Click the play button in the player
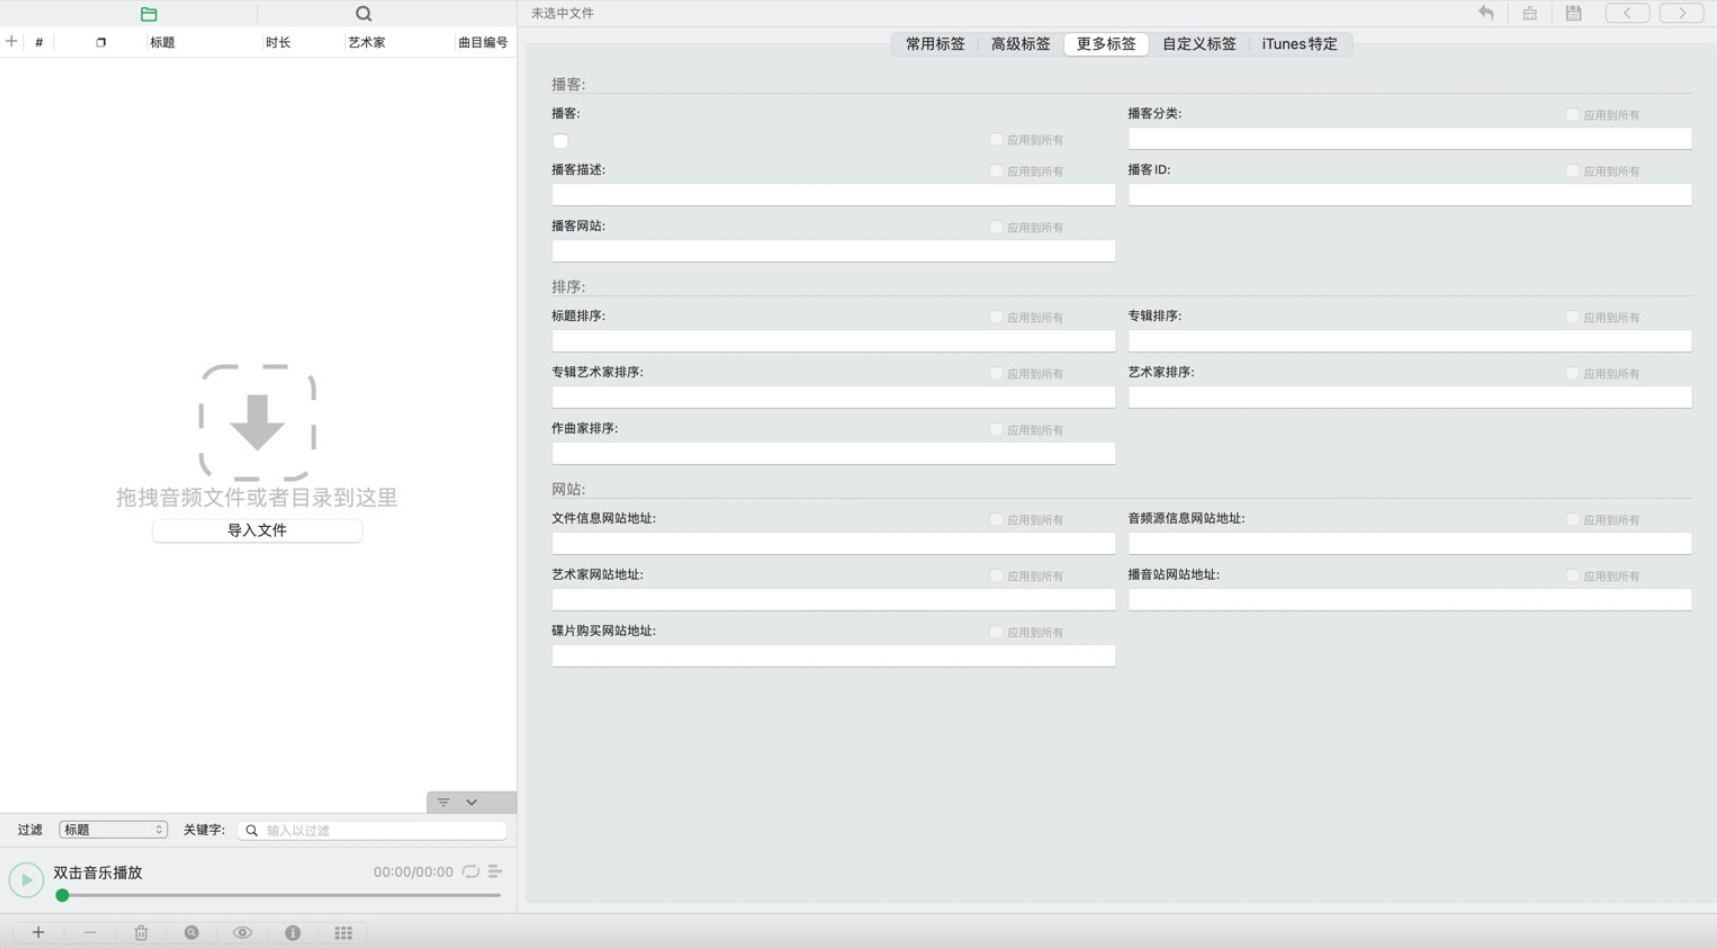The width and height of the screenshot is (1717, 948). click(x=26, y=880)
